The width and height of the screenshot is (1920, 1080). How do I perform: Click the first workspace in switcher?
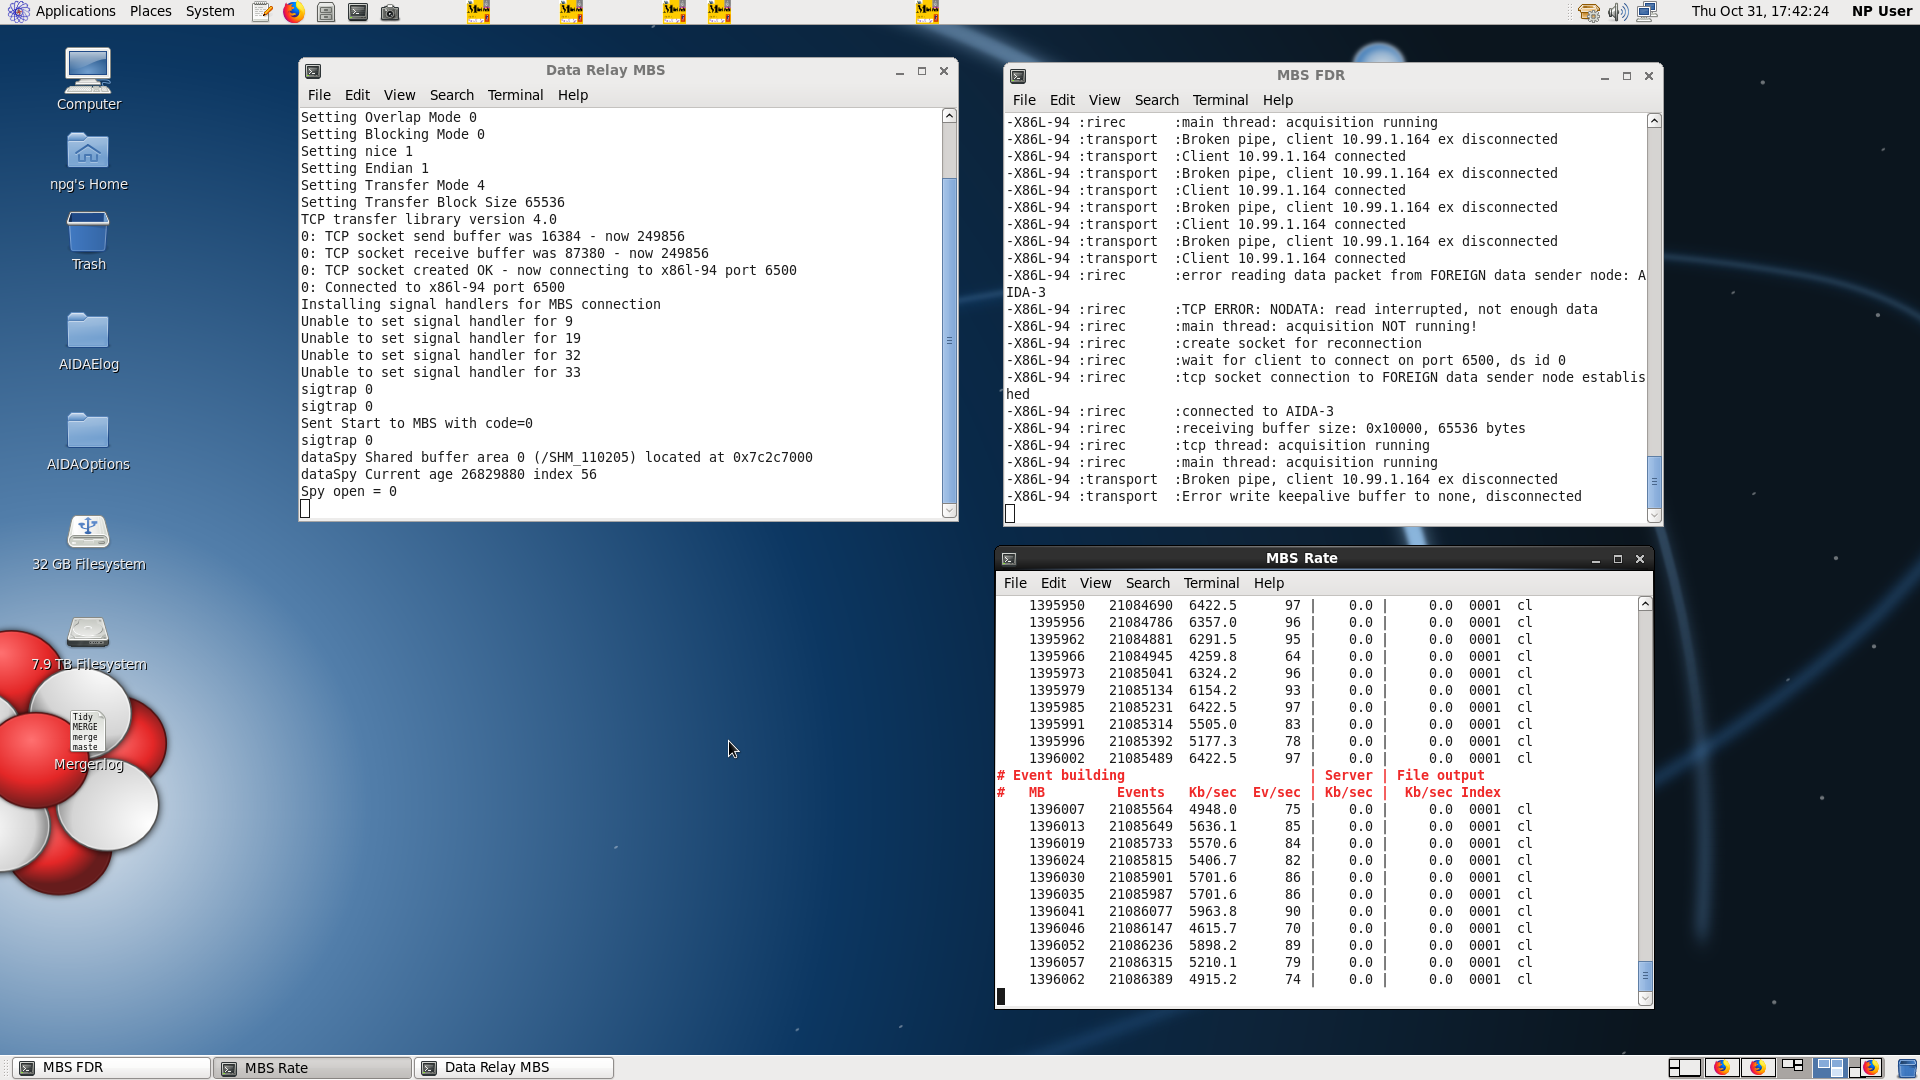[x=1684, y=1067]
